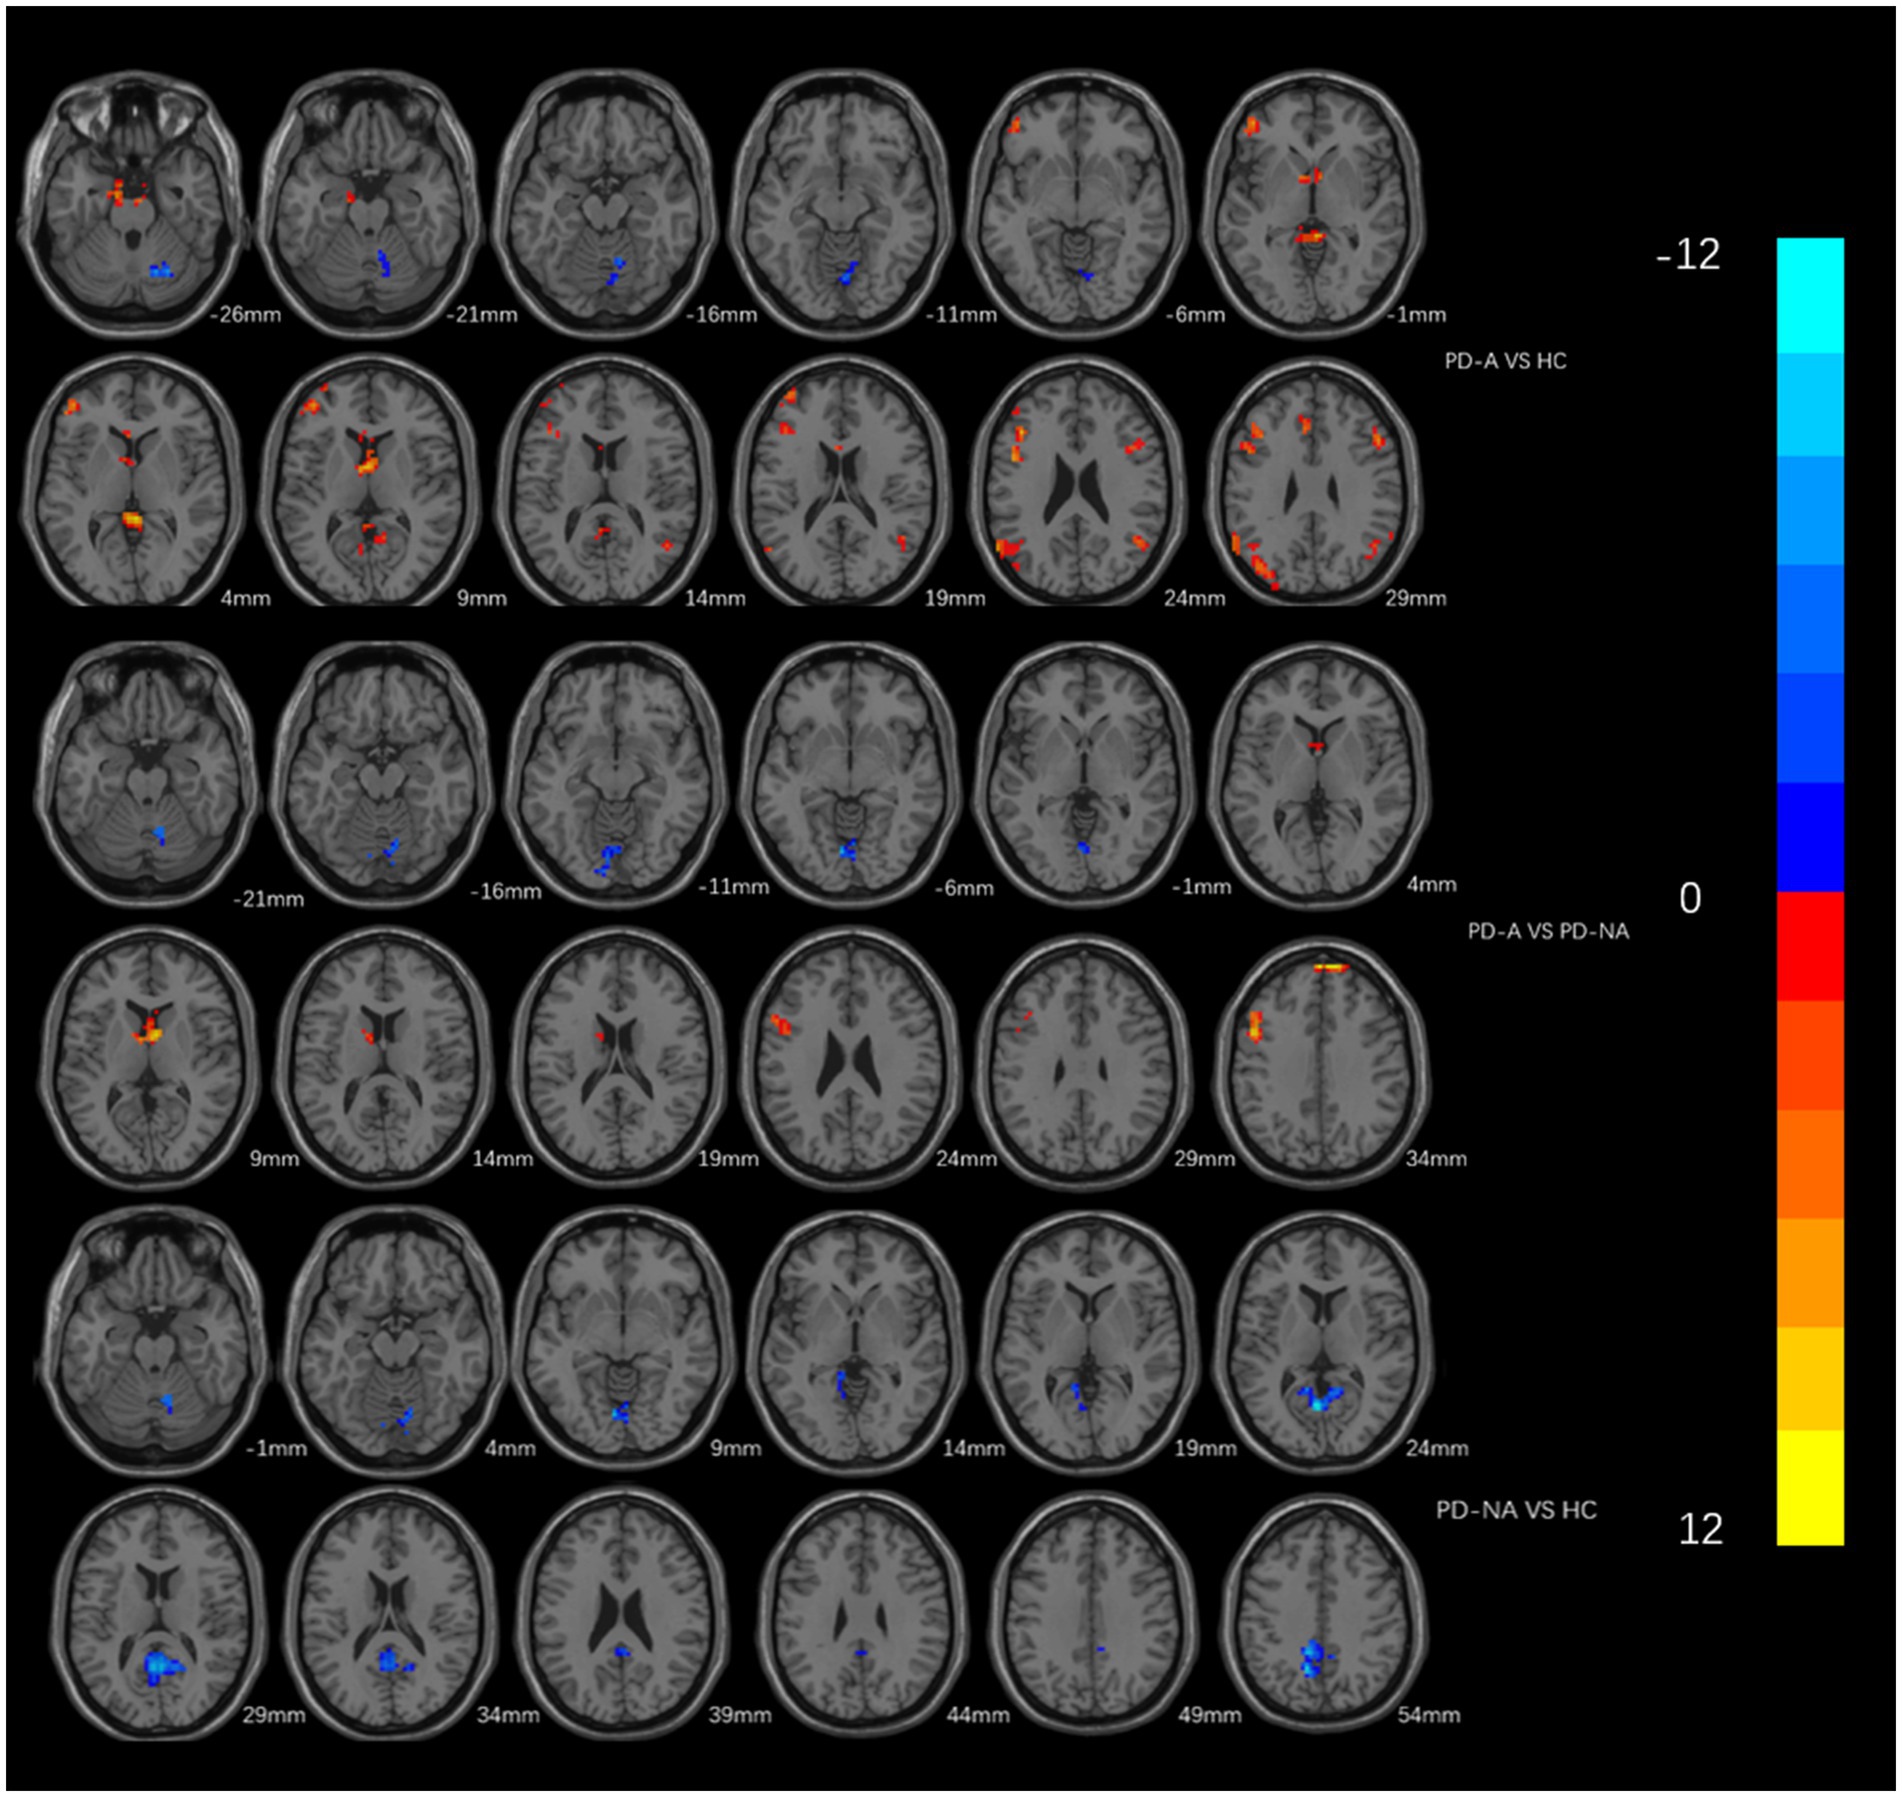Select the -6mm slice in PD-A VS HC group
Image resolution: width=1902 pixels, height=1797 pixels.
pos(1078,204)
